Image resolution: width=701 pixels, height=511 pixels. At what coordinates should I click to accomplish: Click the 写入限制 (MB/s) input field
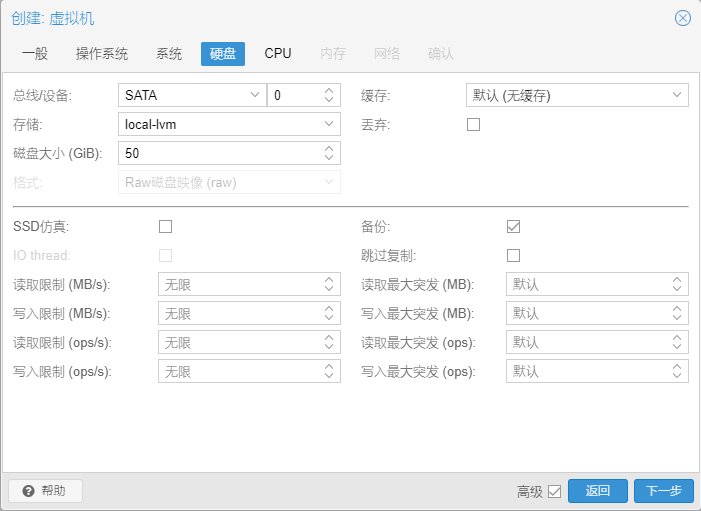[240, 313]
